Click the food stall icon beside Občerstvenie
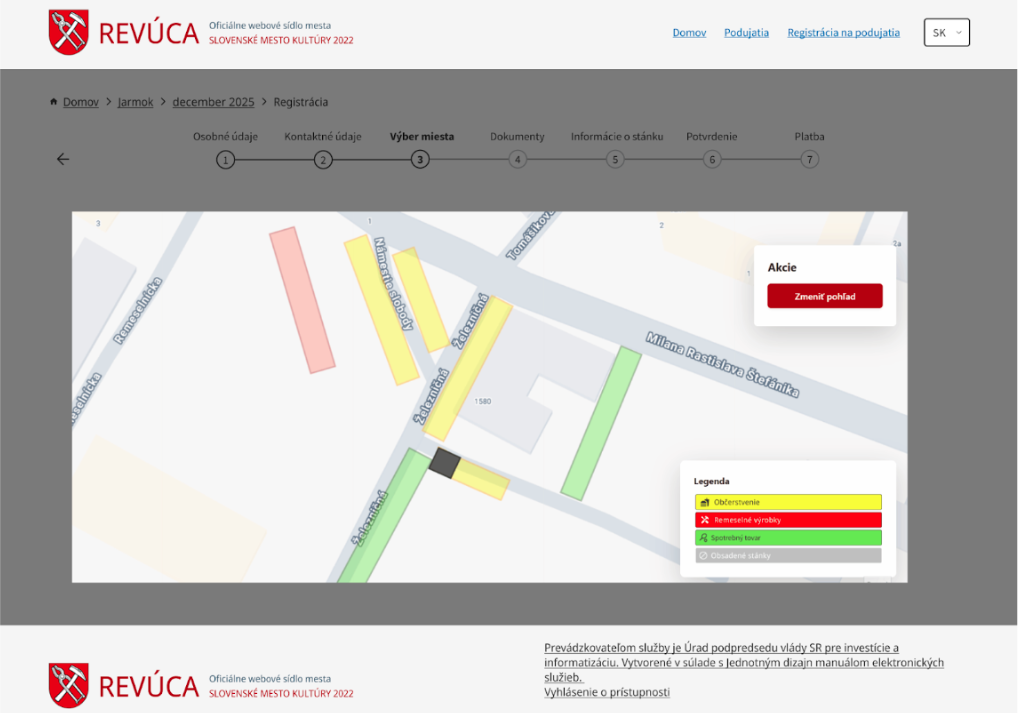Screen dimensions: 1018x713 (x=703, y=502)
